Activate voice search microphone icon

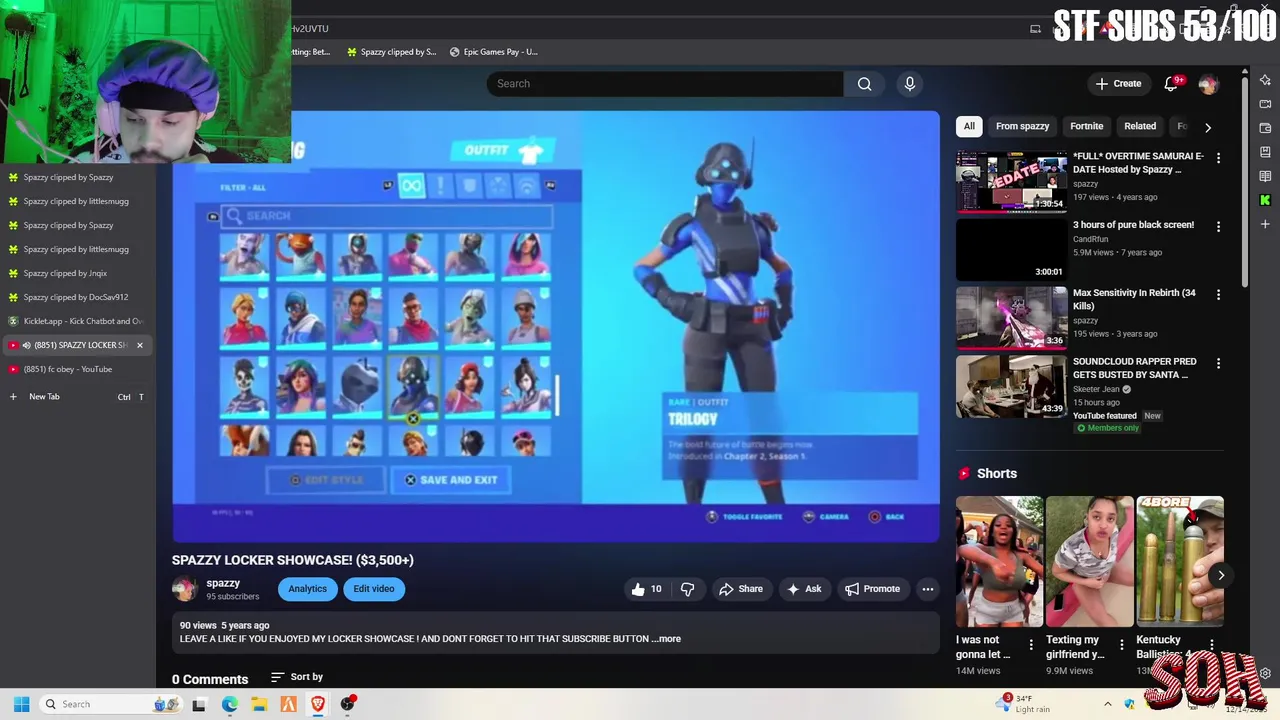[910, 84]
